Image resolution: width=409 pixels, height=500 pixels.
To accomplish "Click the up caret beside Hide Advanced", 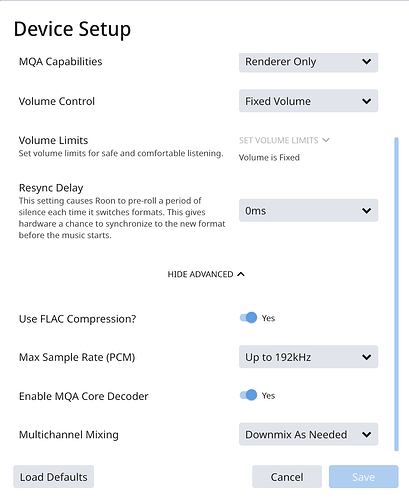I will [x=241, y=274].
